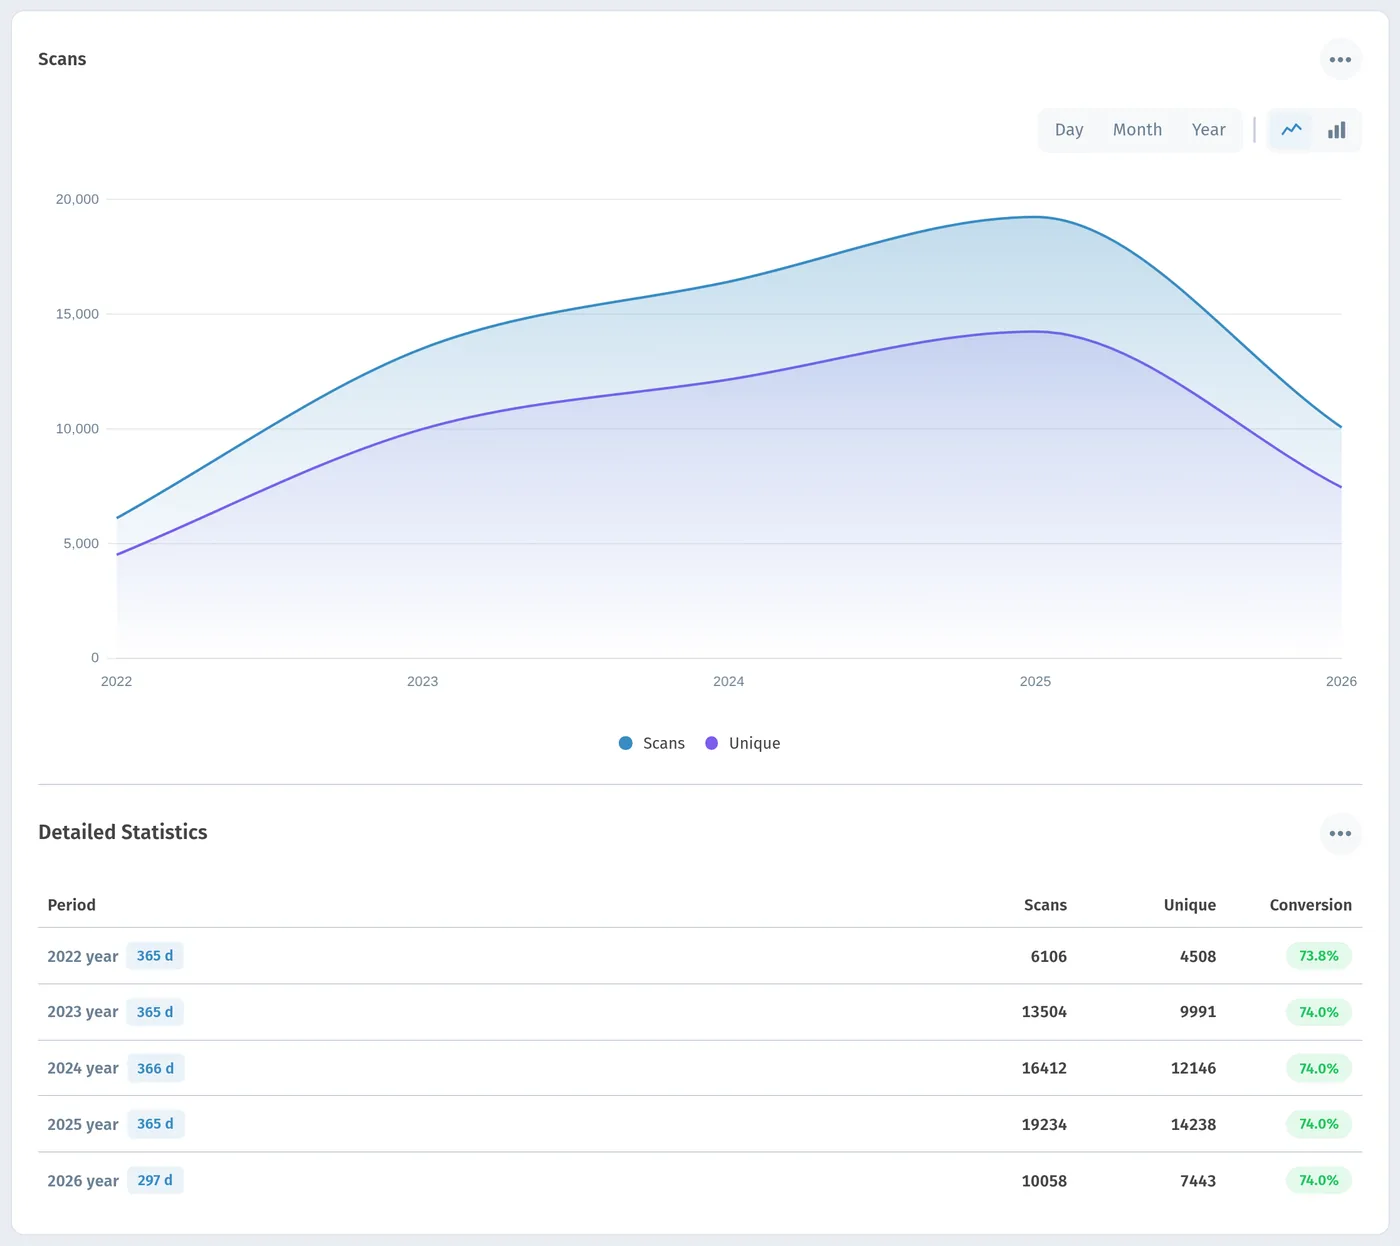The height and width of the screenshot is (1246, 1400).
Task: Select the Month time range
Action: (1137, 130)
